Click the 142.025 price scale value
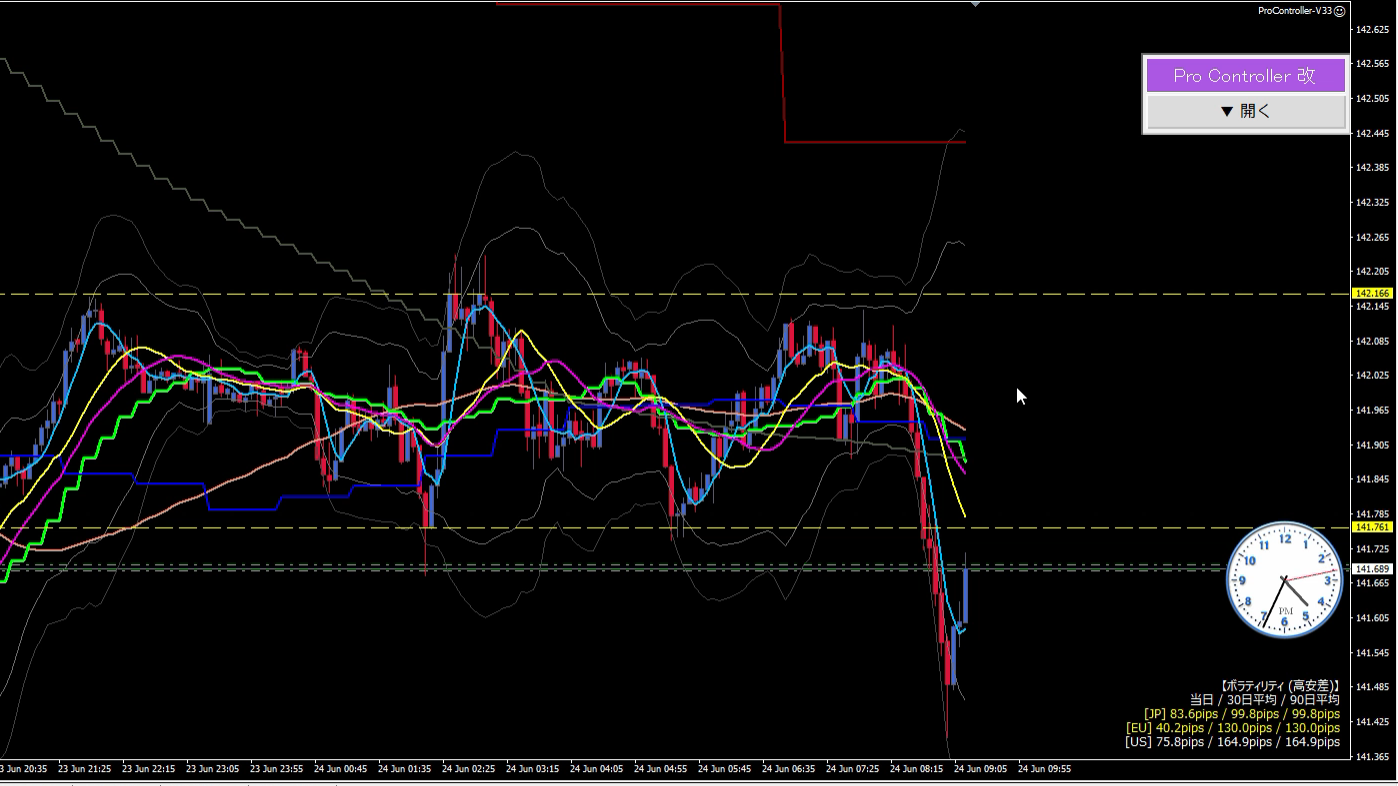The image size is (1398, 786). coord(1373,376)
